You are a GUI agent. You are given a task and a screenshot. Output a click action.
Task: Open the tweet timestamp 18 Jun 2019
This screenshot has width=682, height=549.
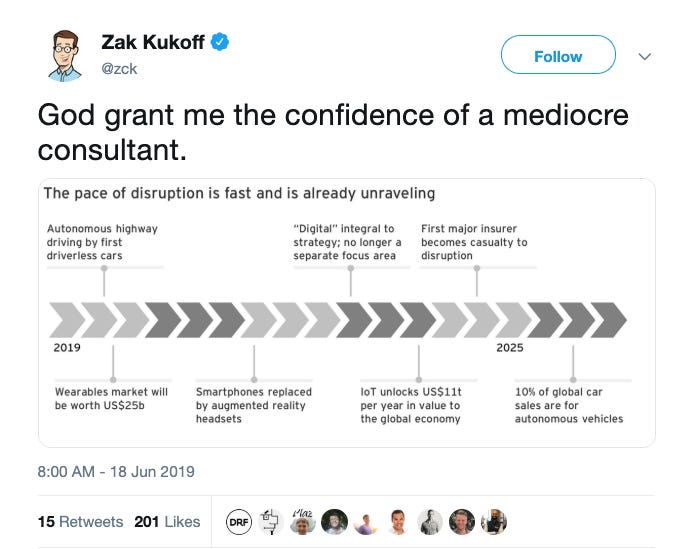click(116, 472)
